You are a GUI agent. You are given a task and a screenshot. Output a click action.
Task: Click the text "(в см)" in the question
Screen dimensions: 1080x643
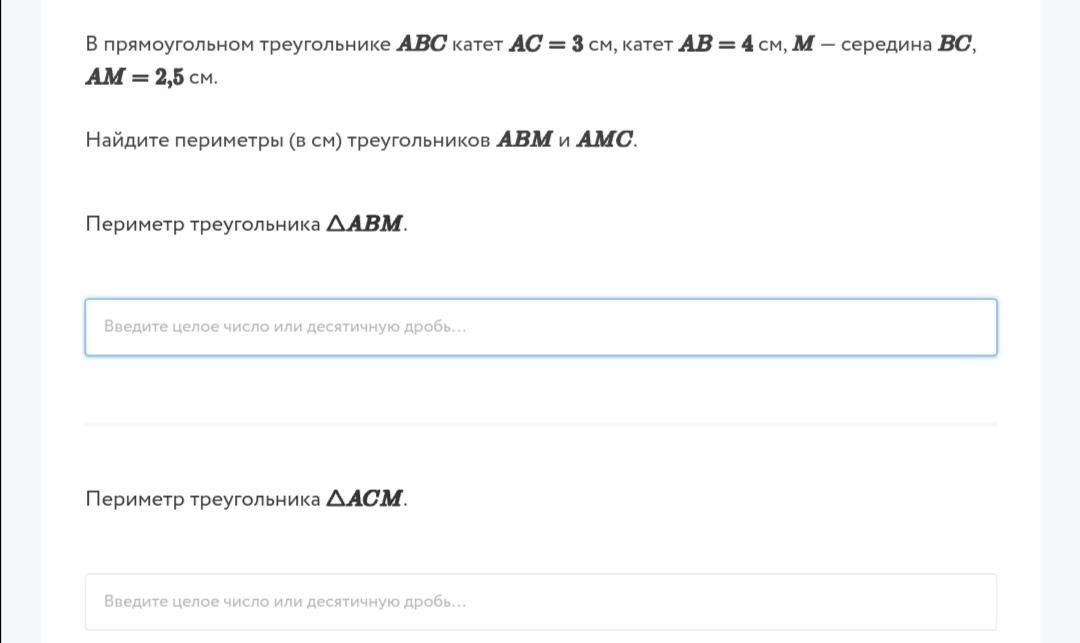point(315,140)
